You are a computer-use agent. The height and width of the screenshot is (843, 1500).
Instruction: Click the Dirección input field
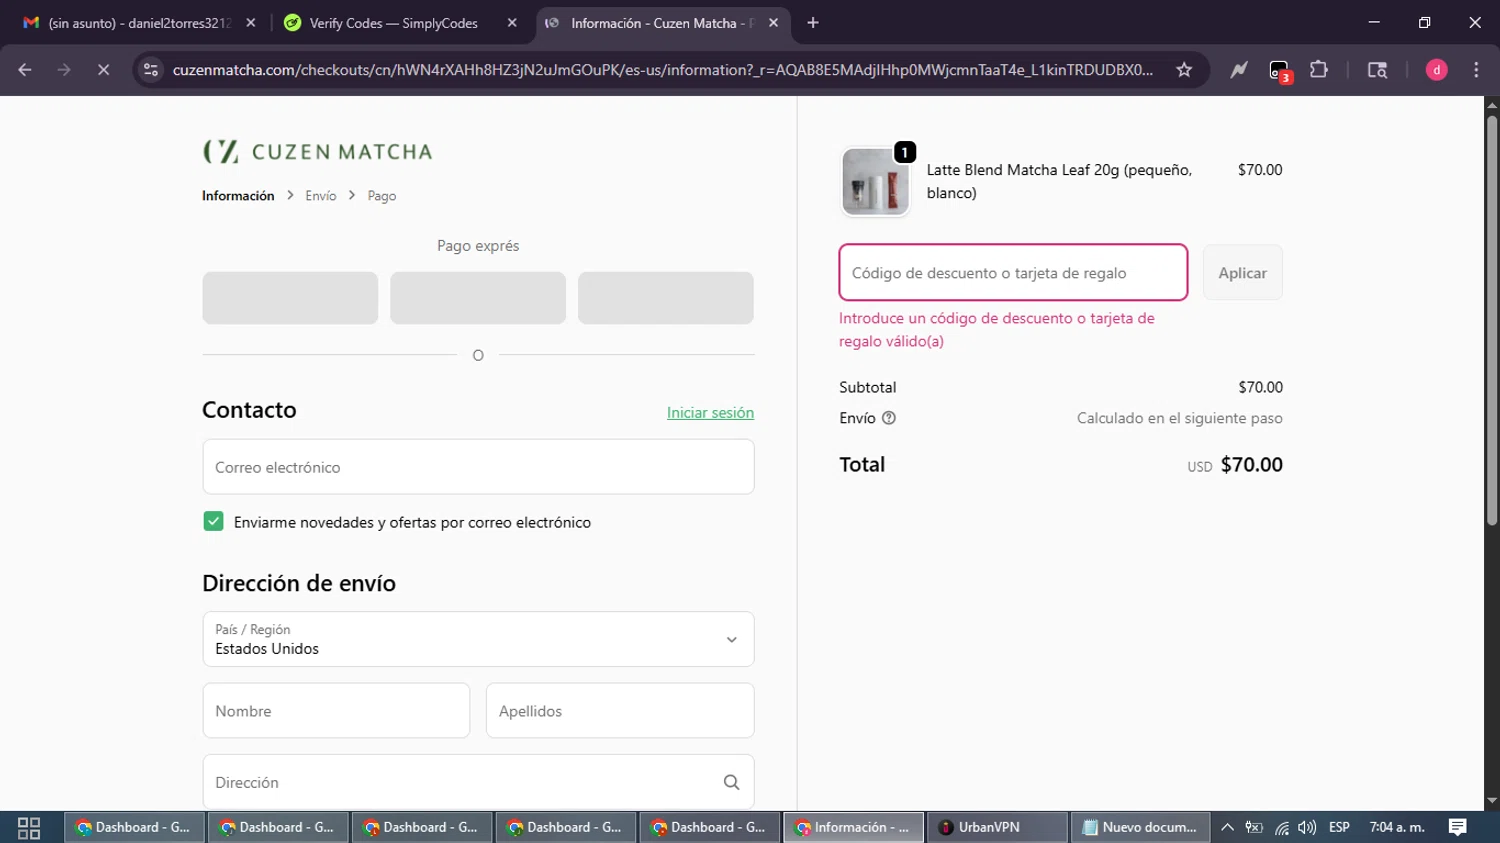tap(478, 782)
